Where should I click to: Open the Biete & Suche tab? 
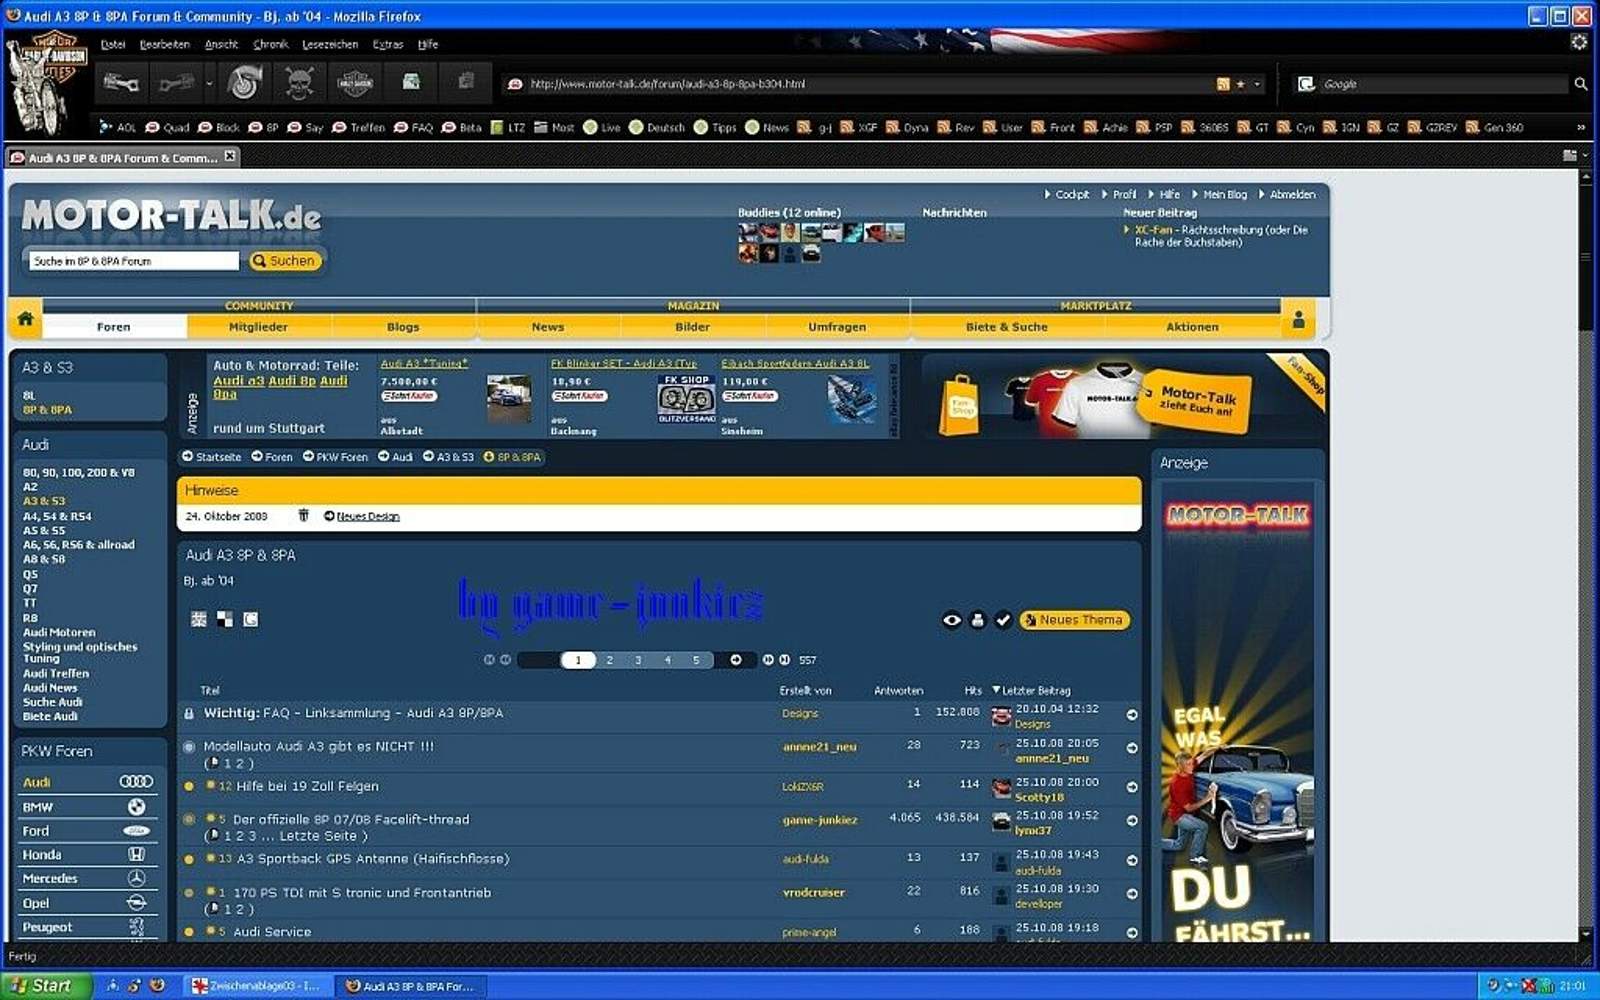point(1006,326)
